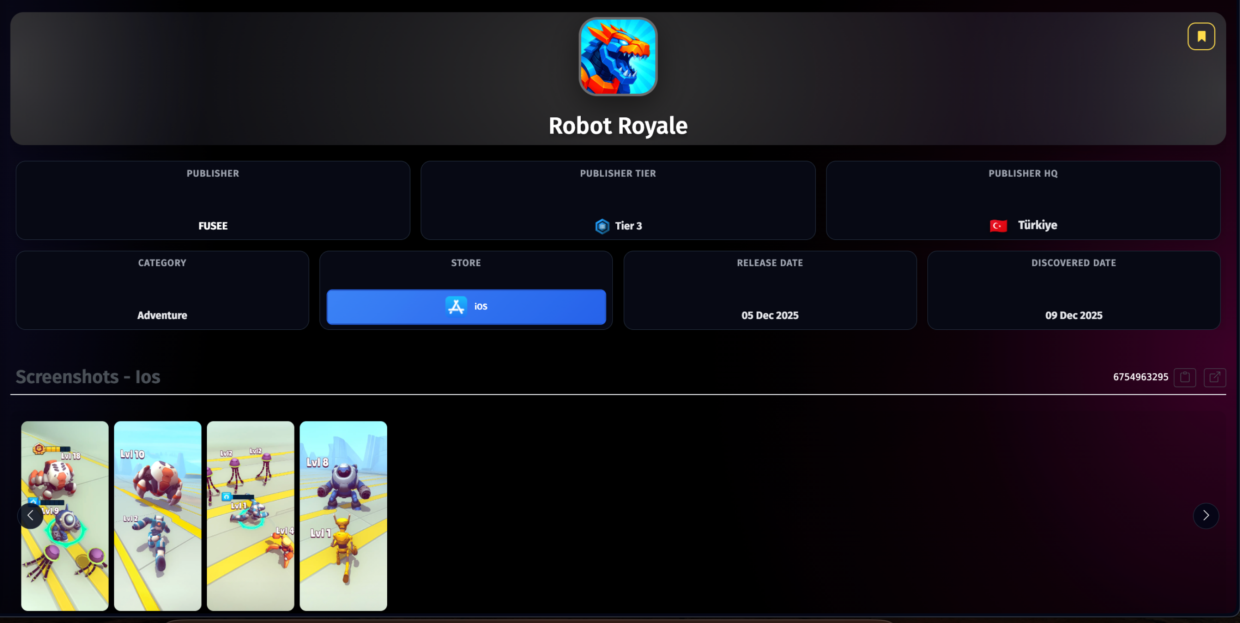Go to next screenshots with right arrow
Image resolution: width=1240 pixels, height=623 pixels.
click(1206, 516)
